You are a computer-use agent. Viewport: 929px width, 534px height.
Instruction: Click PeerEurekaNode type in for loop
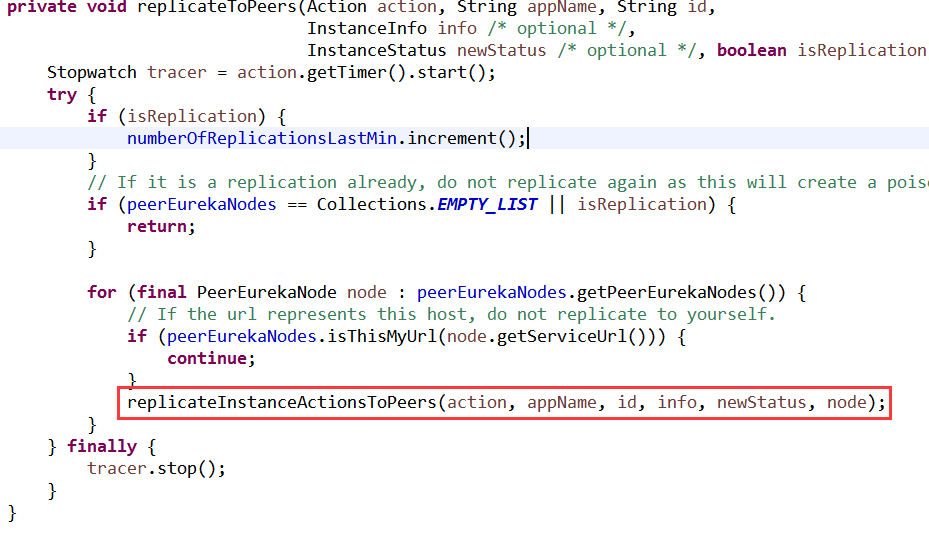pyautogui.click(x=267, y=292)
